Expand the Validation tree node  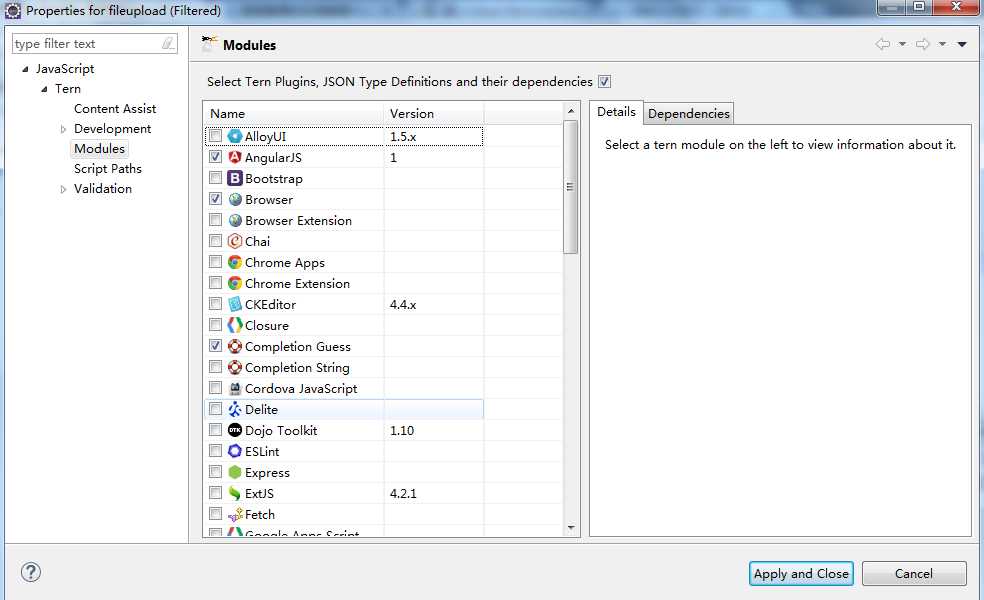(63, 189)
